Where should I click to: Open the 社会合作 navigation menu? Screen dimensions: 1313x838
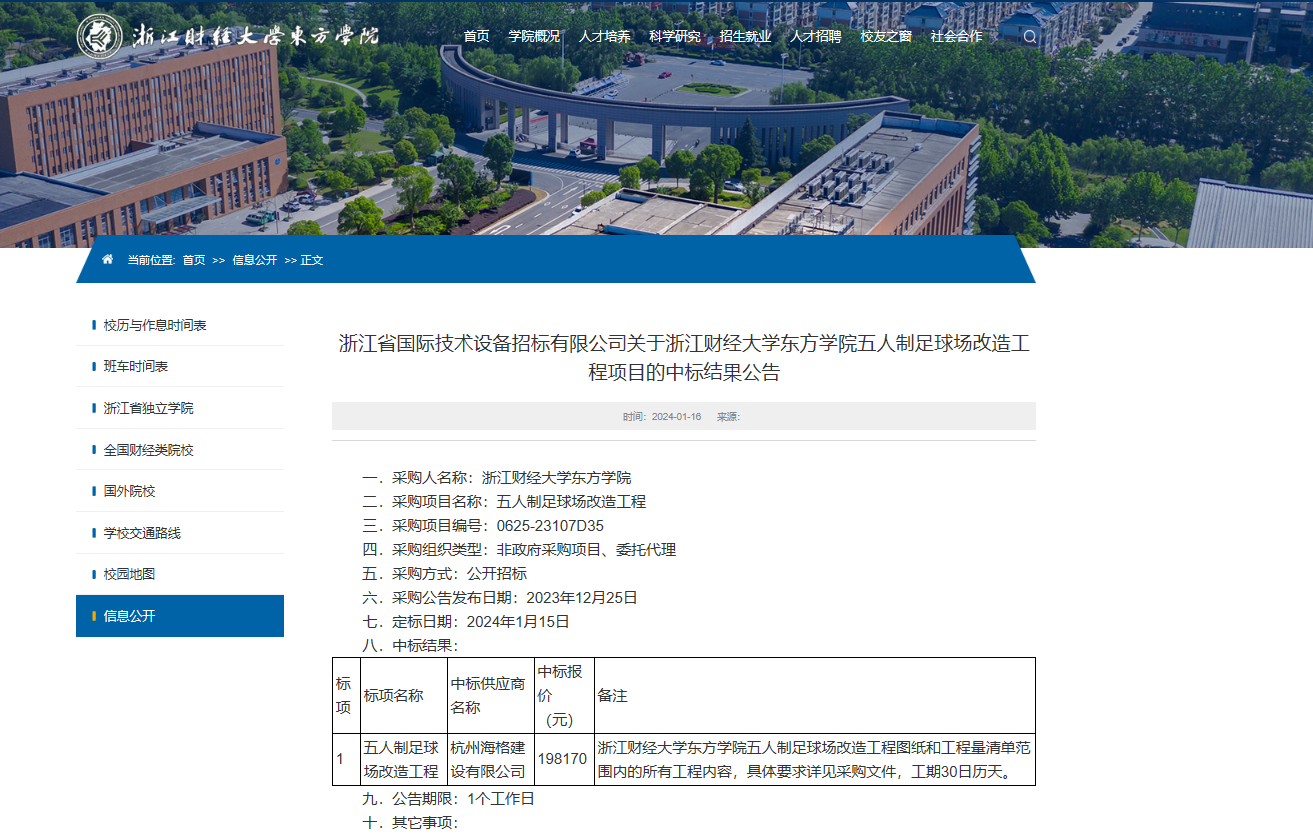coord(957,36)
